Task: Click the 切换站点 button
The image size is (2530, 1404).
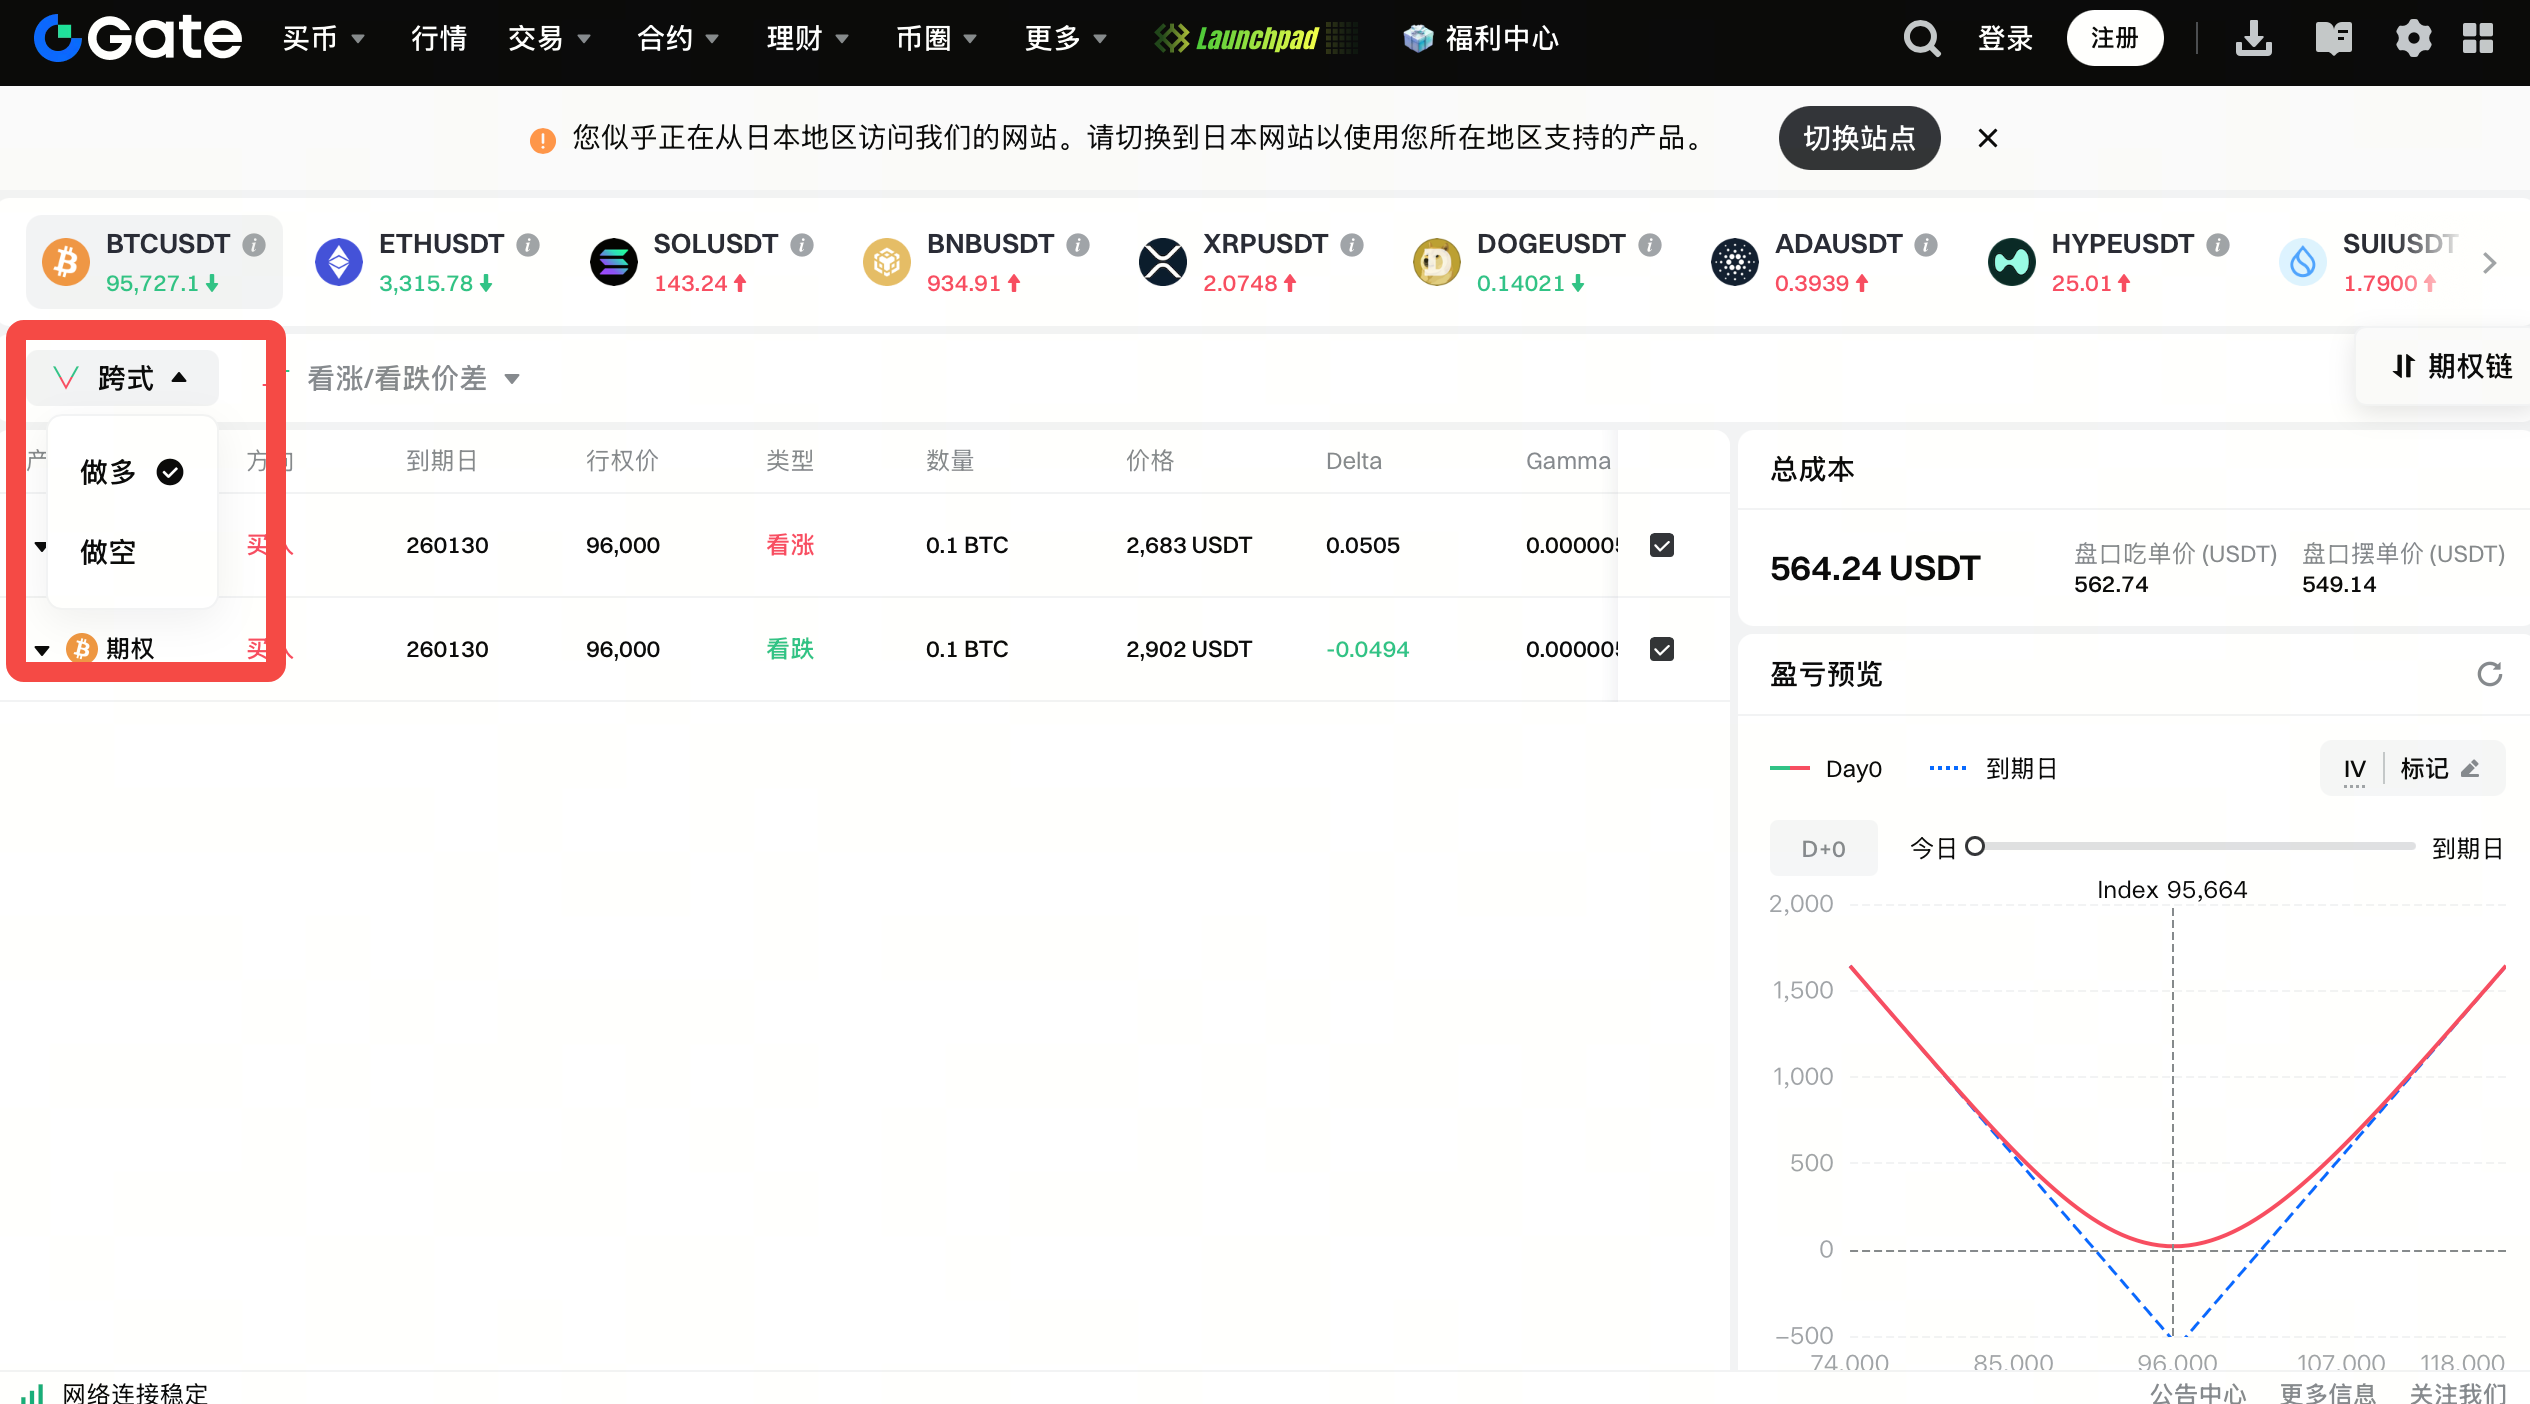Action: tap(1859, 138)
